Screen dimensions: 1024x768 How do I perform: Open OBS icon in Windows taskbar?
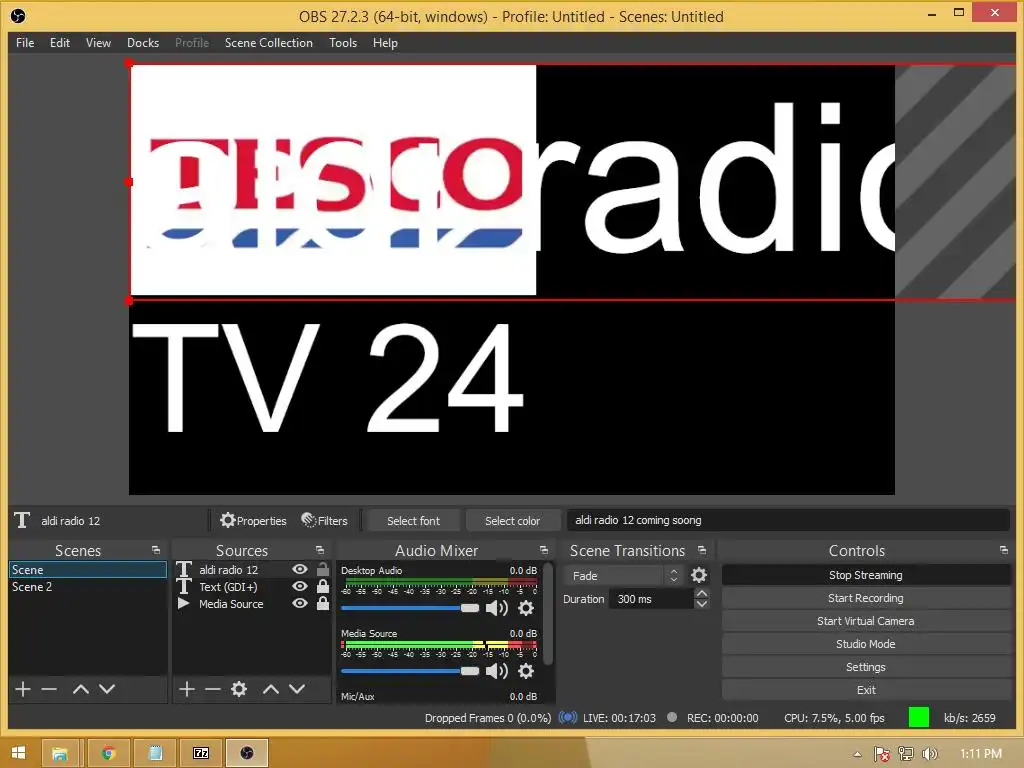pyautogui.click(x=247, y=753)
